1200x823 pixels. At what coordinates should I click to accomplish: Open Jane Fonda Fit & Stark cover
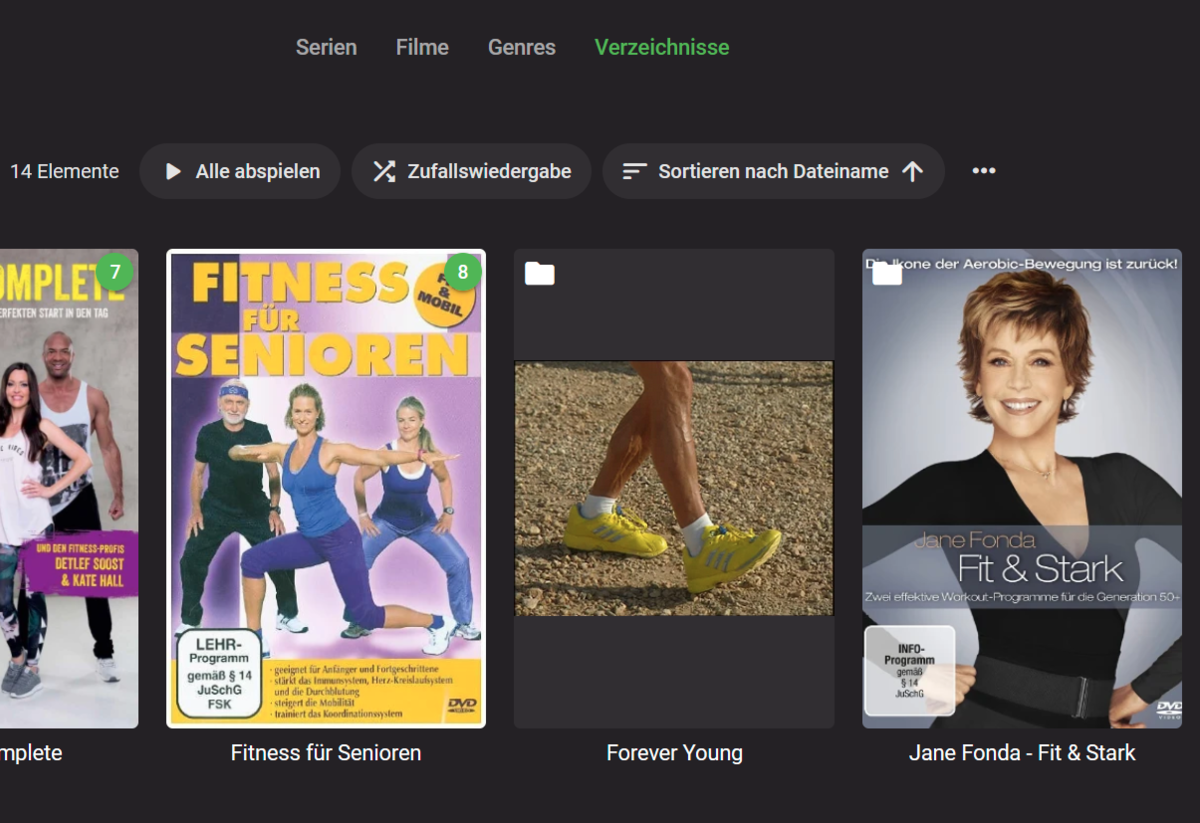1022,488
